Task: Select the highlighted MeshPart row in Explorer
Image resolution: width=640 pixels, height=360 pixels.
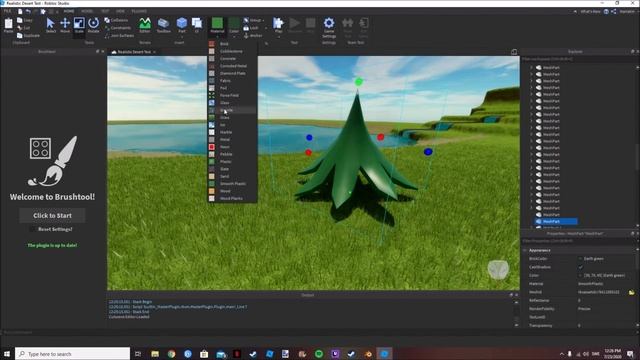Action: click(556, 221)
